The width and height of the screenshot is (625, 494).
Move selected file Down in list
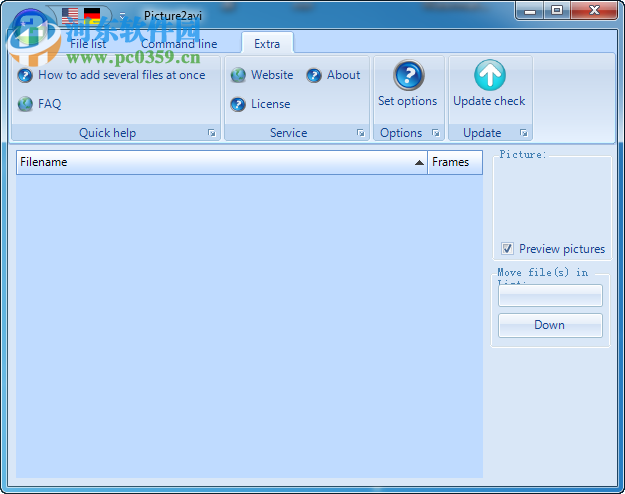tap(550, 325)
